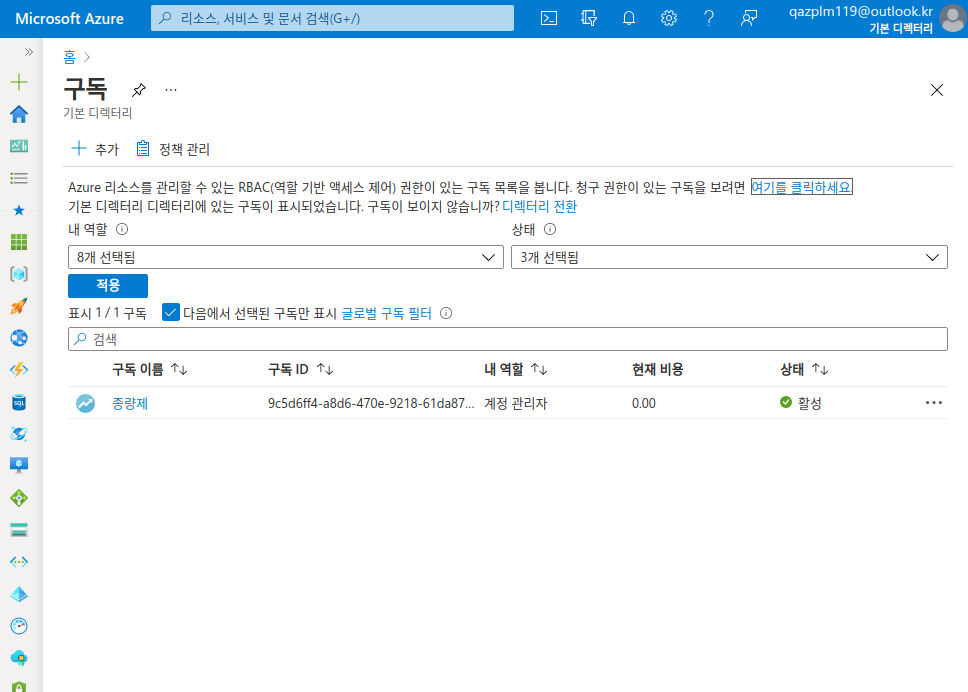Select the 활성 status cell
968x692 pixels.
(801, 403)
